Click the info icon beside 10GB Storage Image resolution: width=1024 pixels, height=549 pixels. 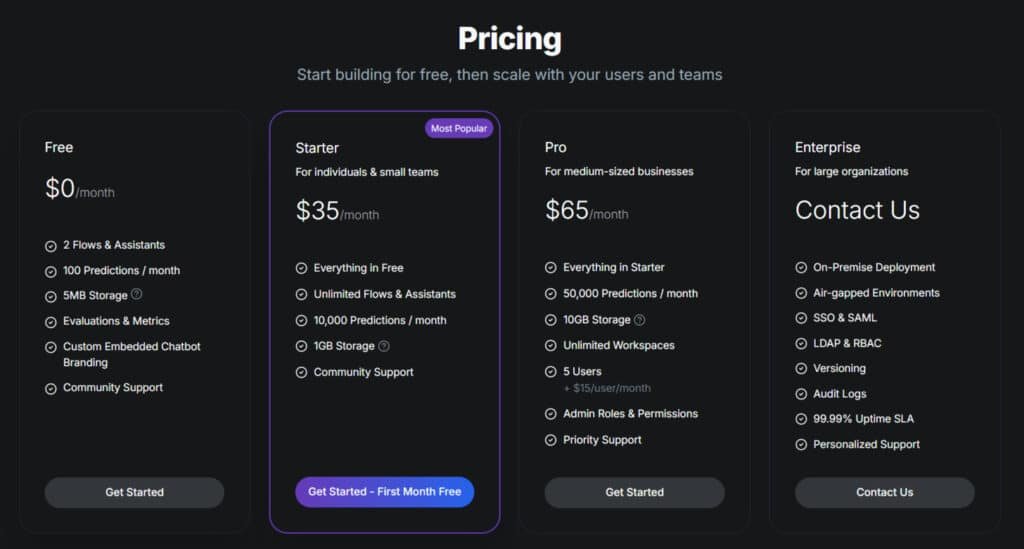(x=640, y=320)
